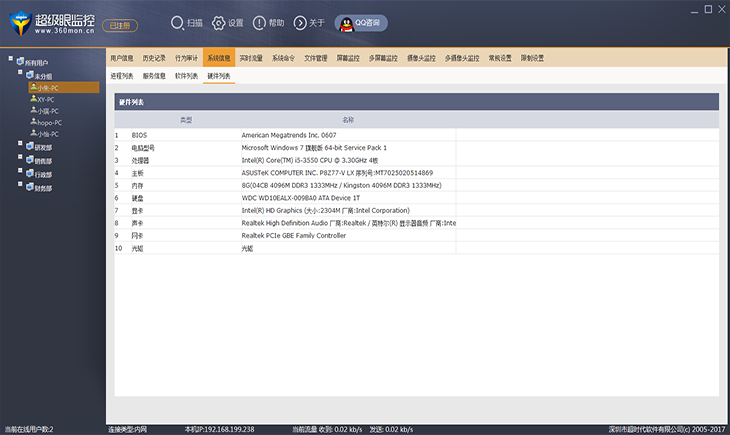Click the 名称 column header

[x=348, y=120]
